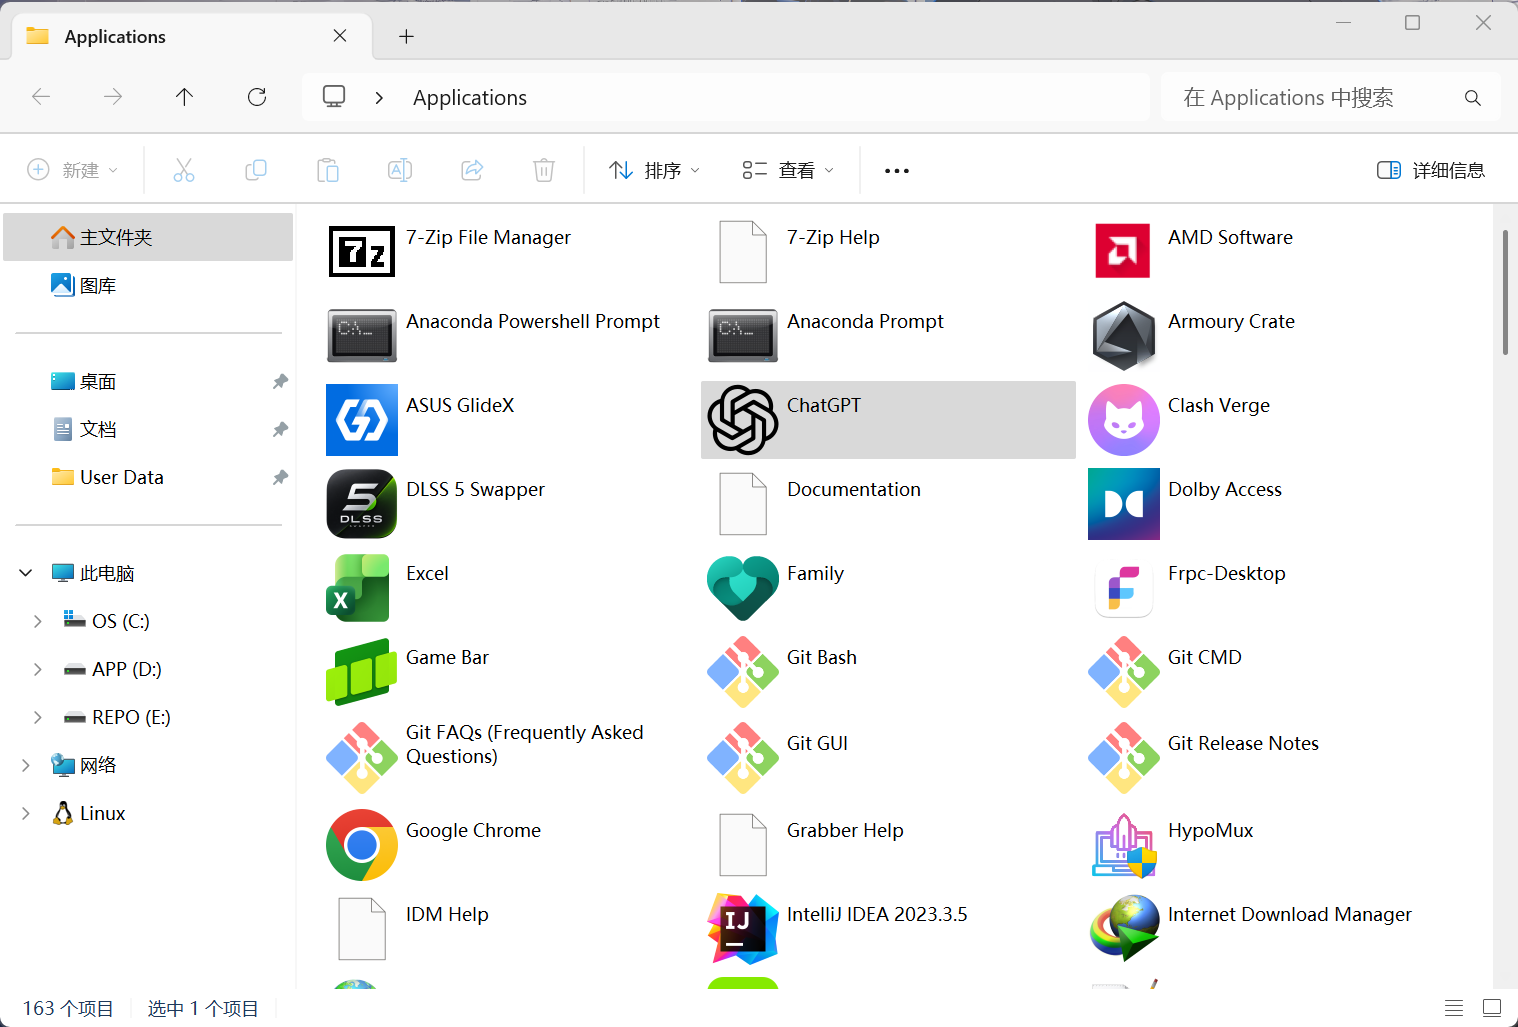Select the Google Chrome icon
The height and width of the screenshot is (1027, 1518).
click(362, 845)
